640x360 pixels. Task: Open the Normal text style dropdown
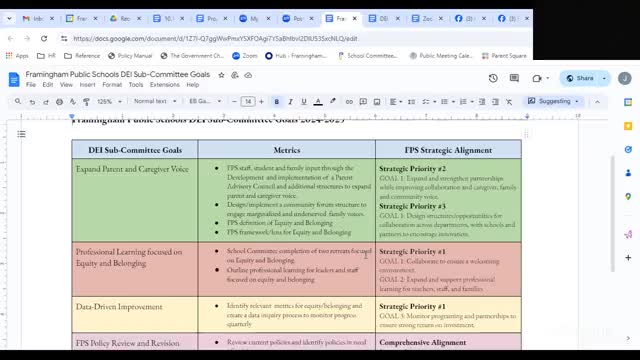155,101
